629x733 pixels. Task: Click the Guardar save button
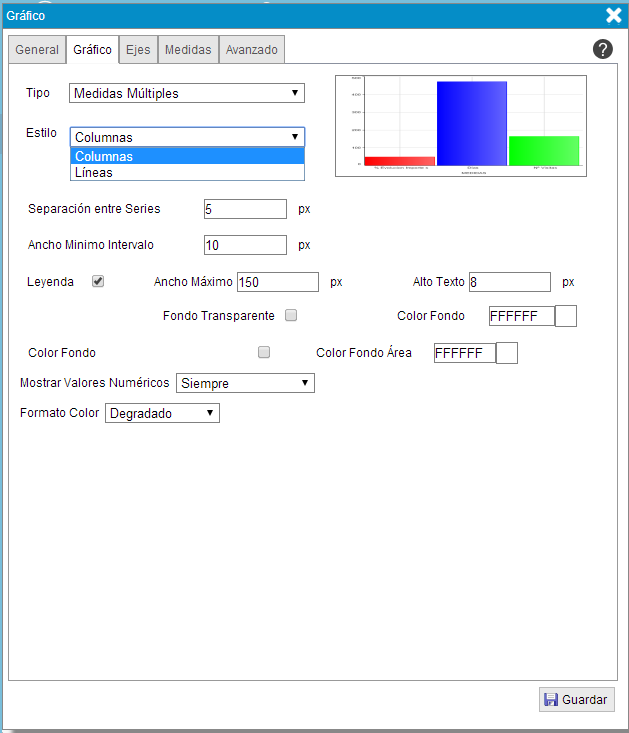pyautogui.click(x=576, y=700)
